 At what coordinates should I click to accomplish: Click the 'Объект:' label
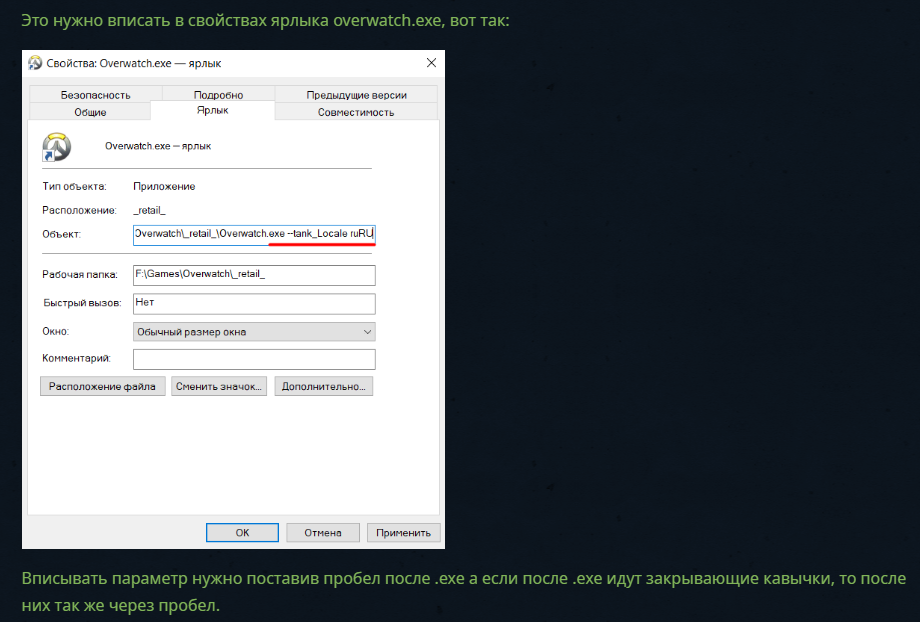click(x=62, y=234)
